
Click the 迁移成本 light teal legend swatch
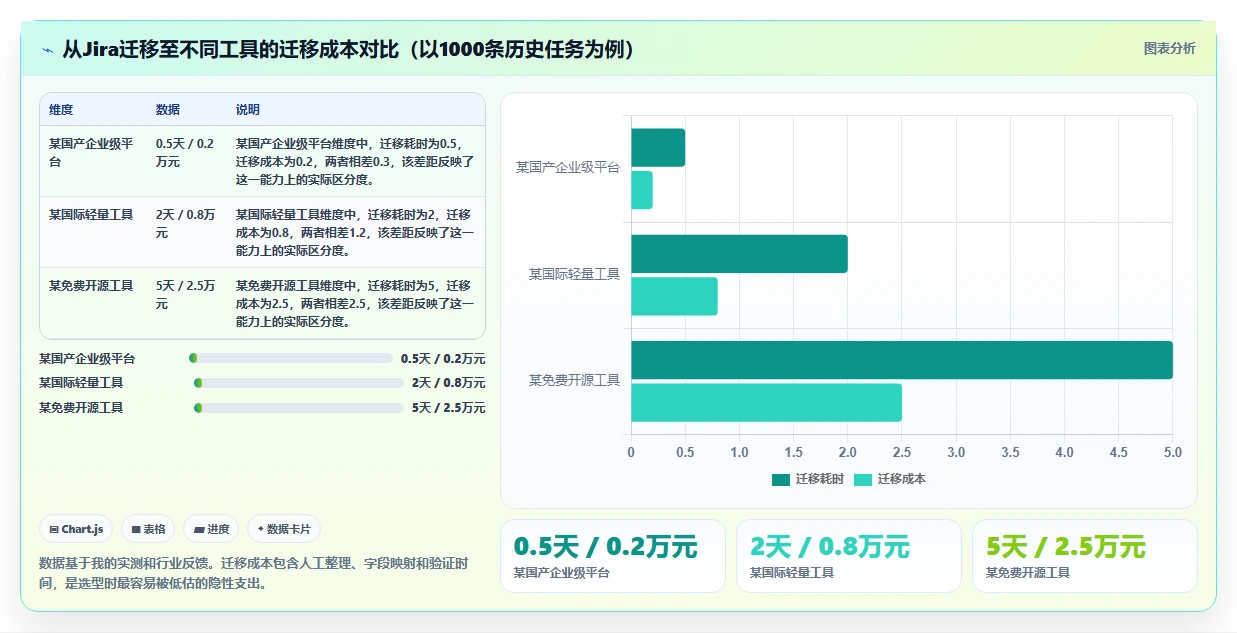pyautogui.click(x=863, y=479)
